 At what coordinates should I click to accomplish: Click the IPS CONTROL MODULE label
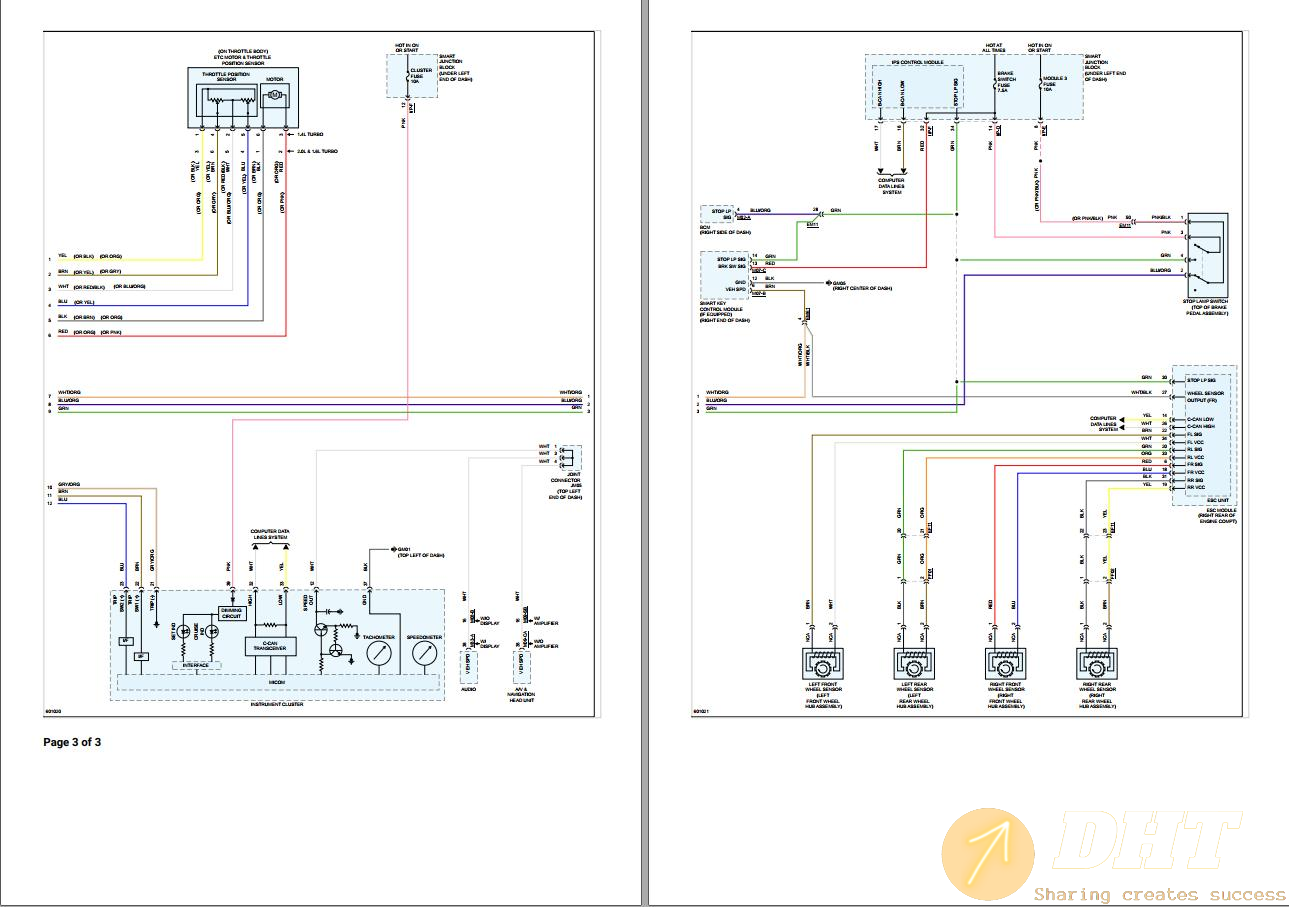[x=917, y=62]
